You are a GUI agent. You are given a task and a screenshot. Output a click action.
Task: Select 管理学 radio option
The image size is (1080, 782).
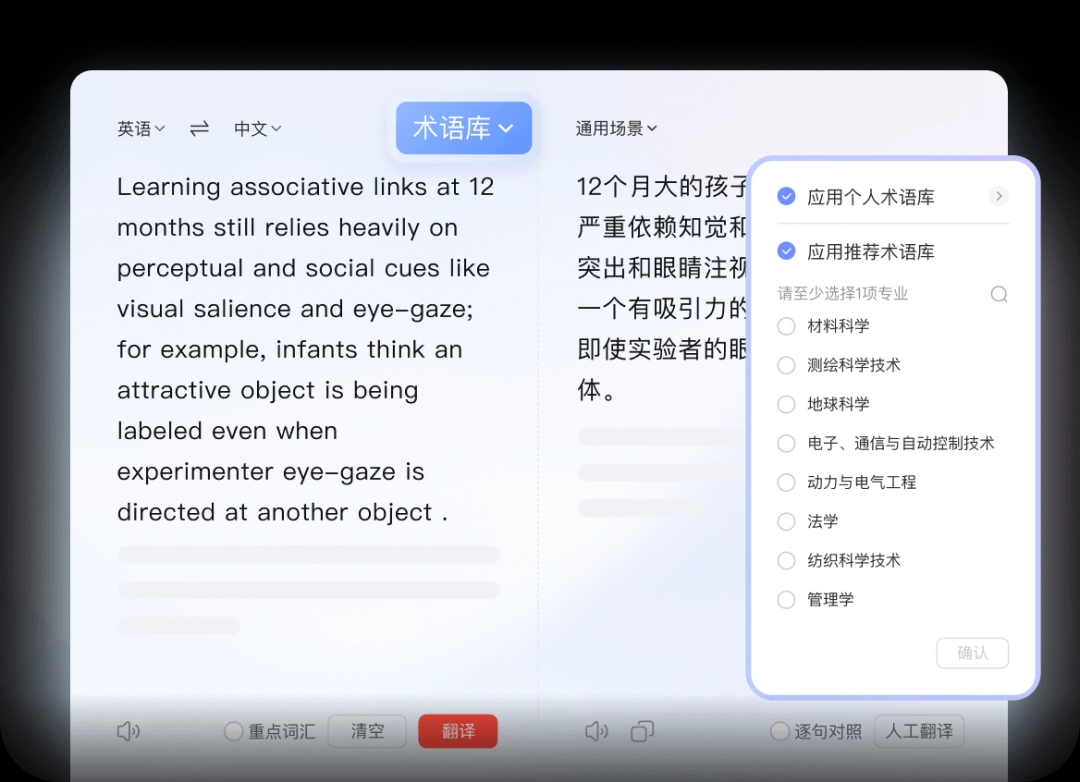[786, 599]
